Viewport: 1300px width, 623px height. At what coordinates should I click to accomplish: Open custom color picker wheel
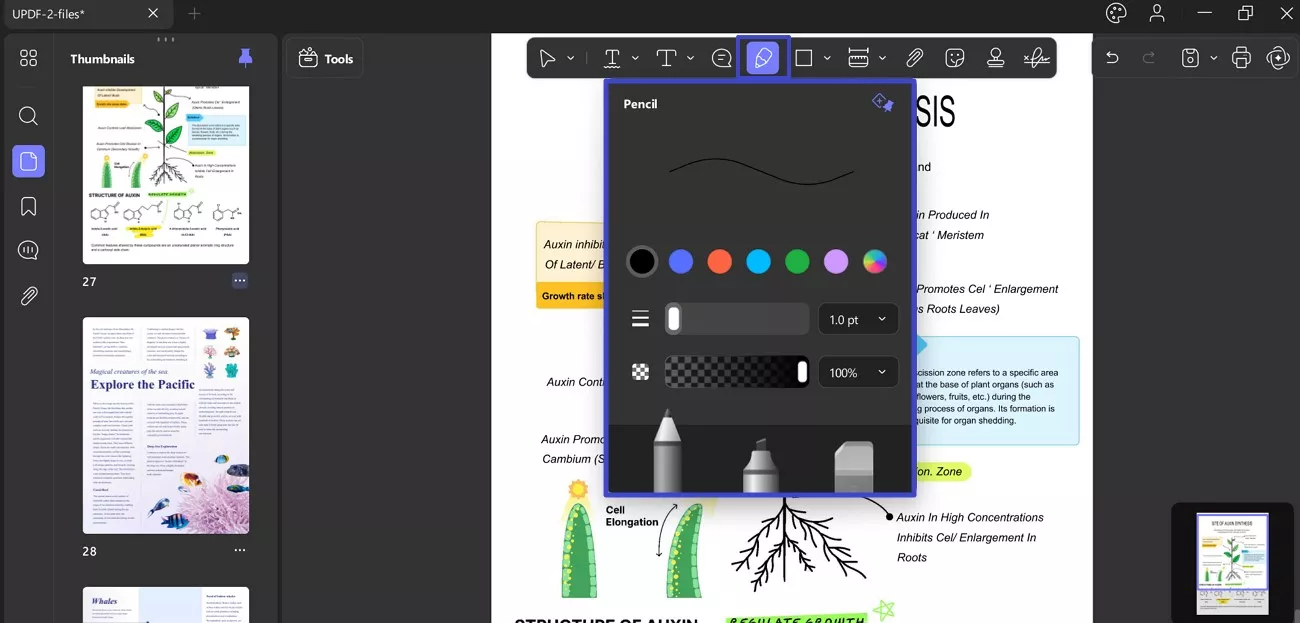point(875,262)
